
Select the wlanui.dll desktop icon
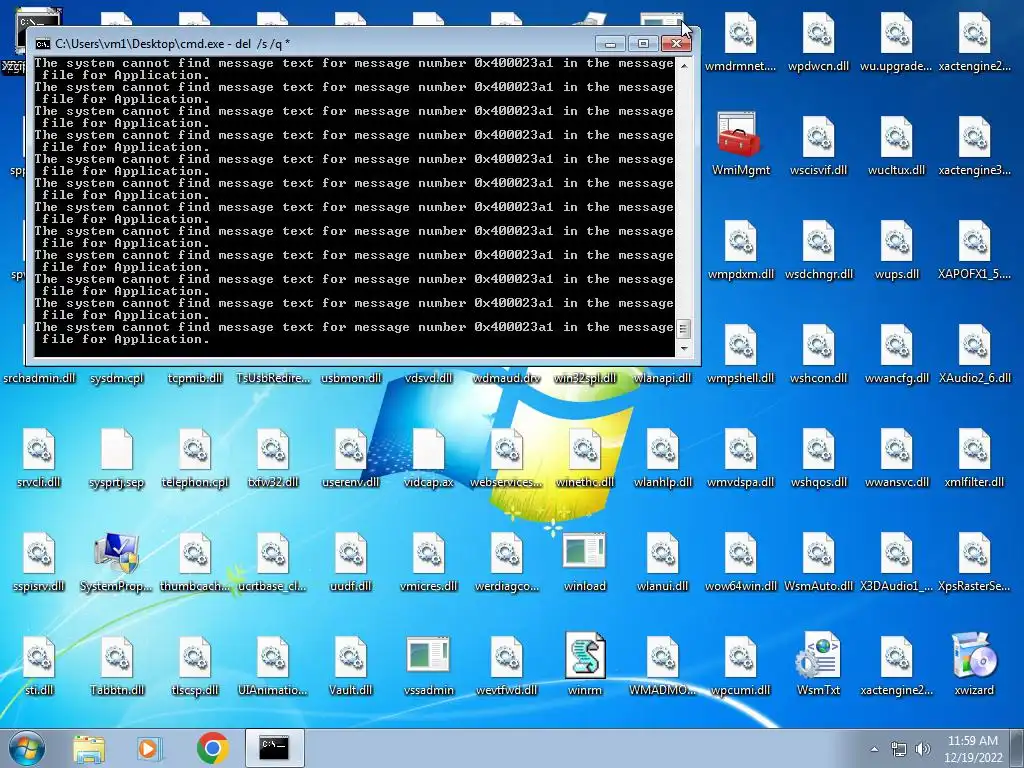point(662,552)
